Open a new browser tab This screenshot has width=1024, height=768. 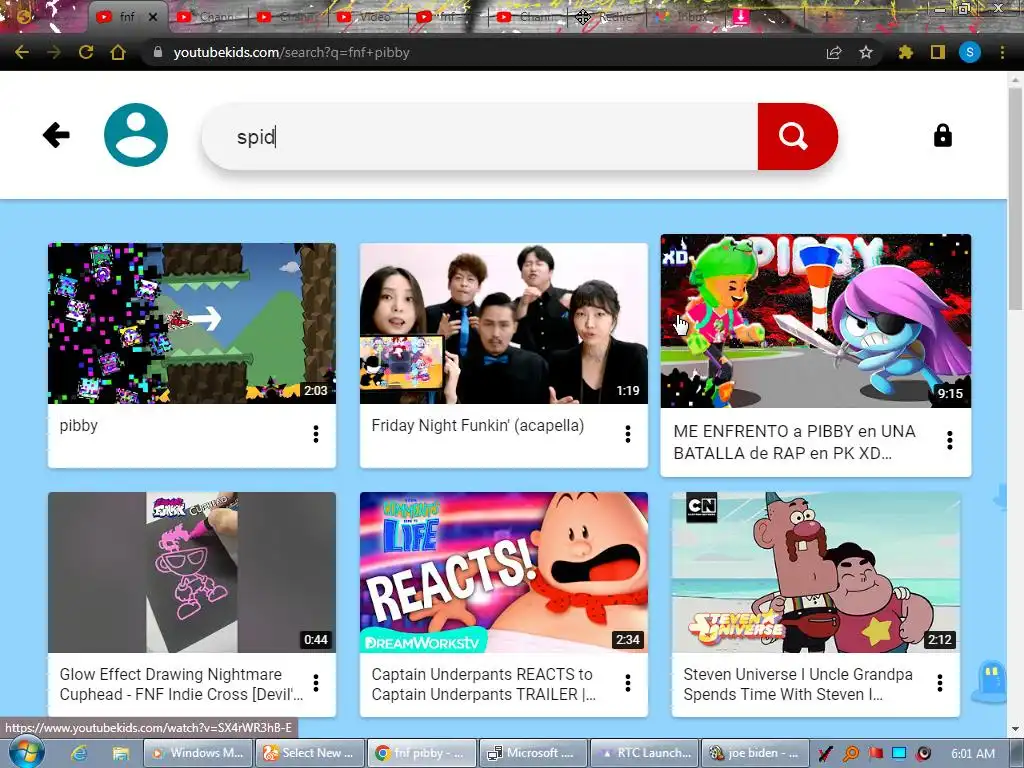tap(827, 17)
